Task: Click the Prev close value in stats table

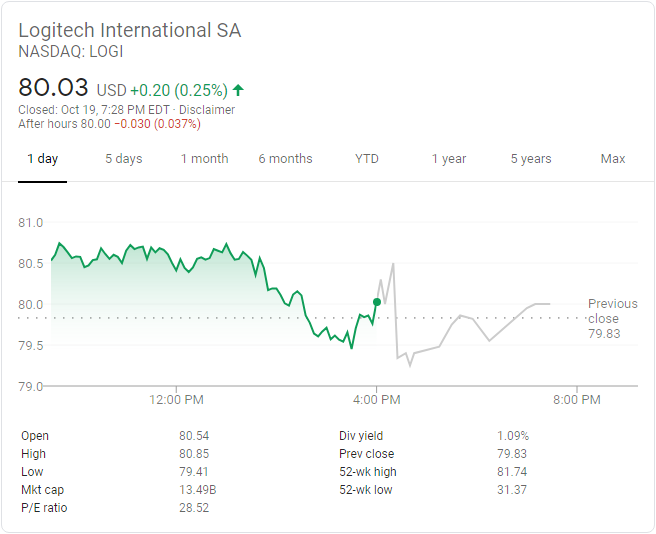Action: coord(512,454)
